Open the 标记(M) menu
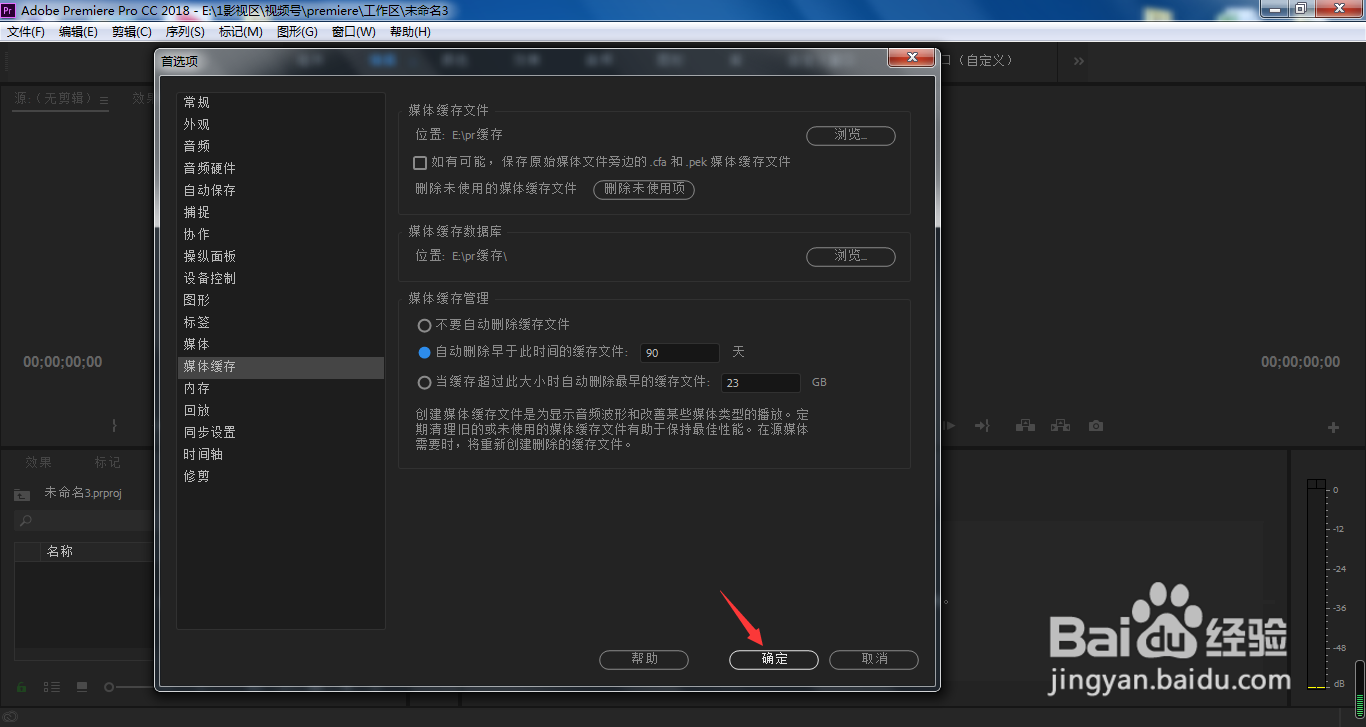The image size is (1366, 727). [x=241, y=32]
